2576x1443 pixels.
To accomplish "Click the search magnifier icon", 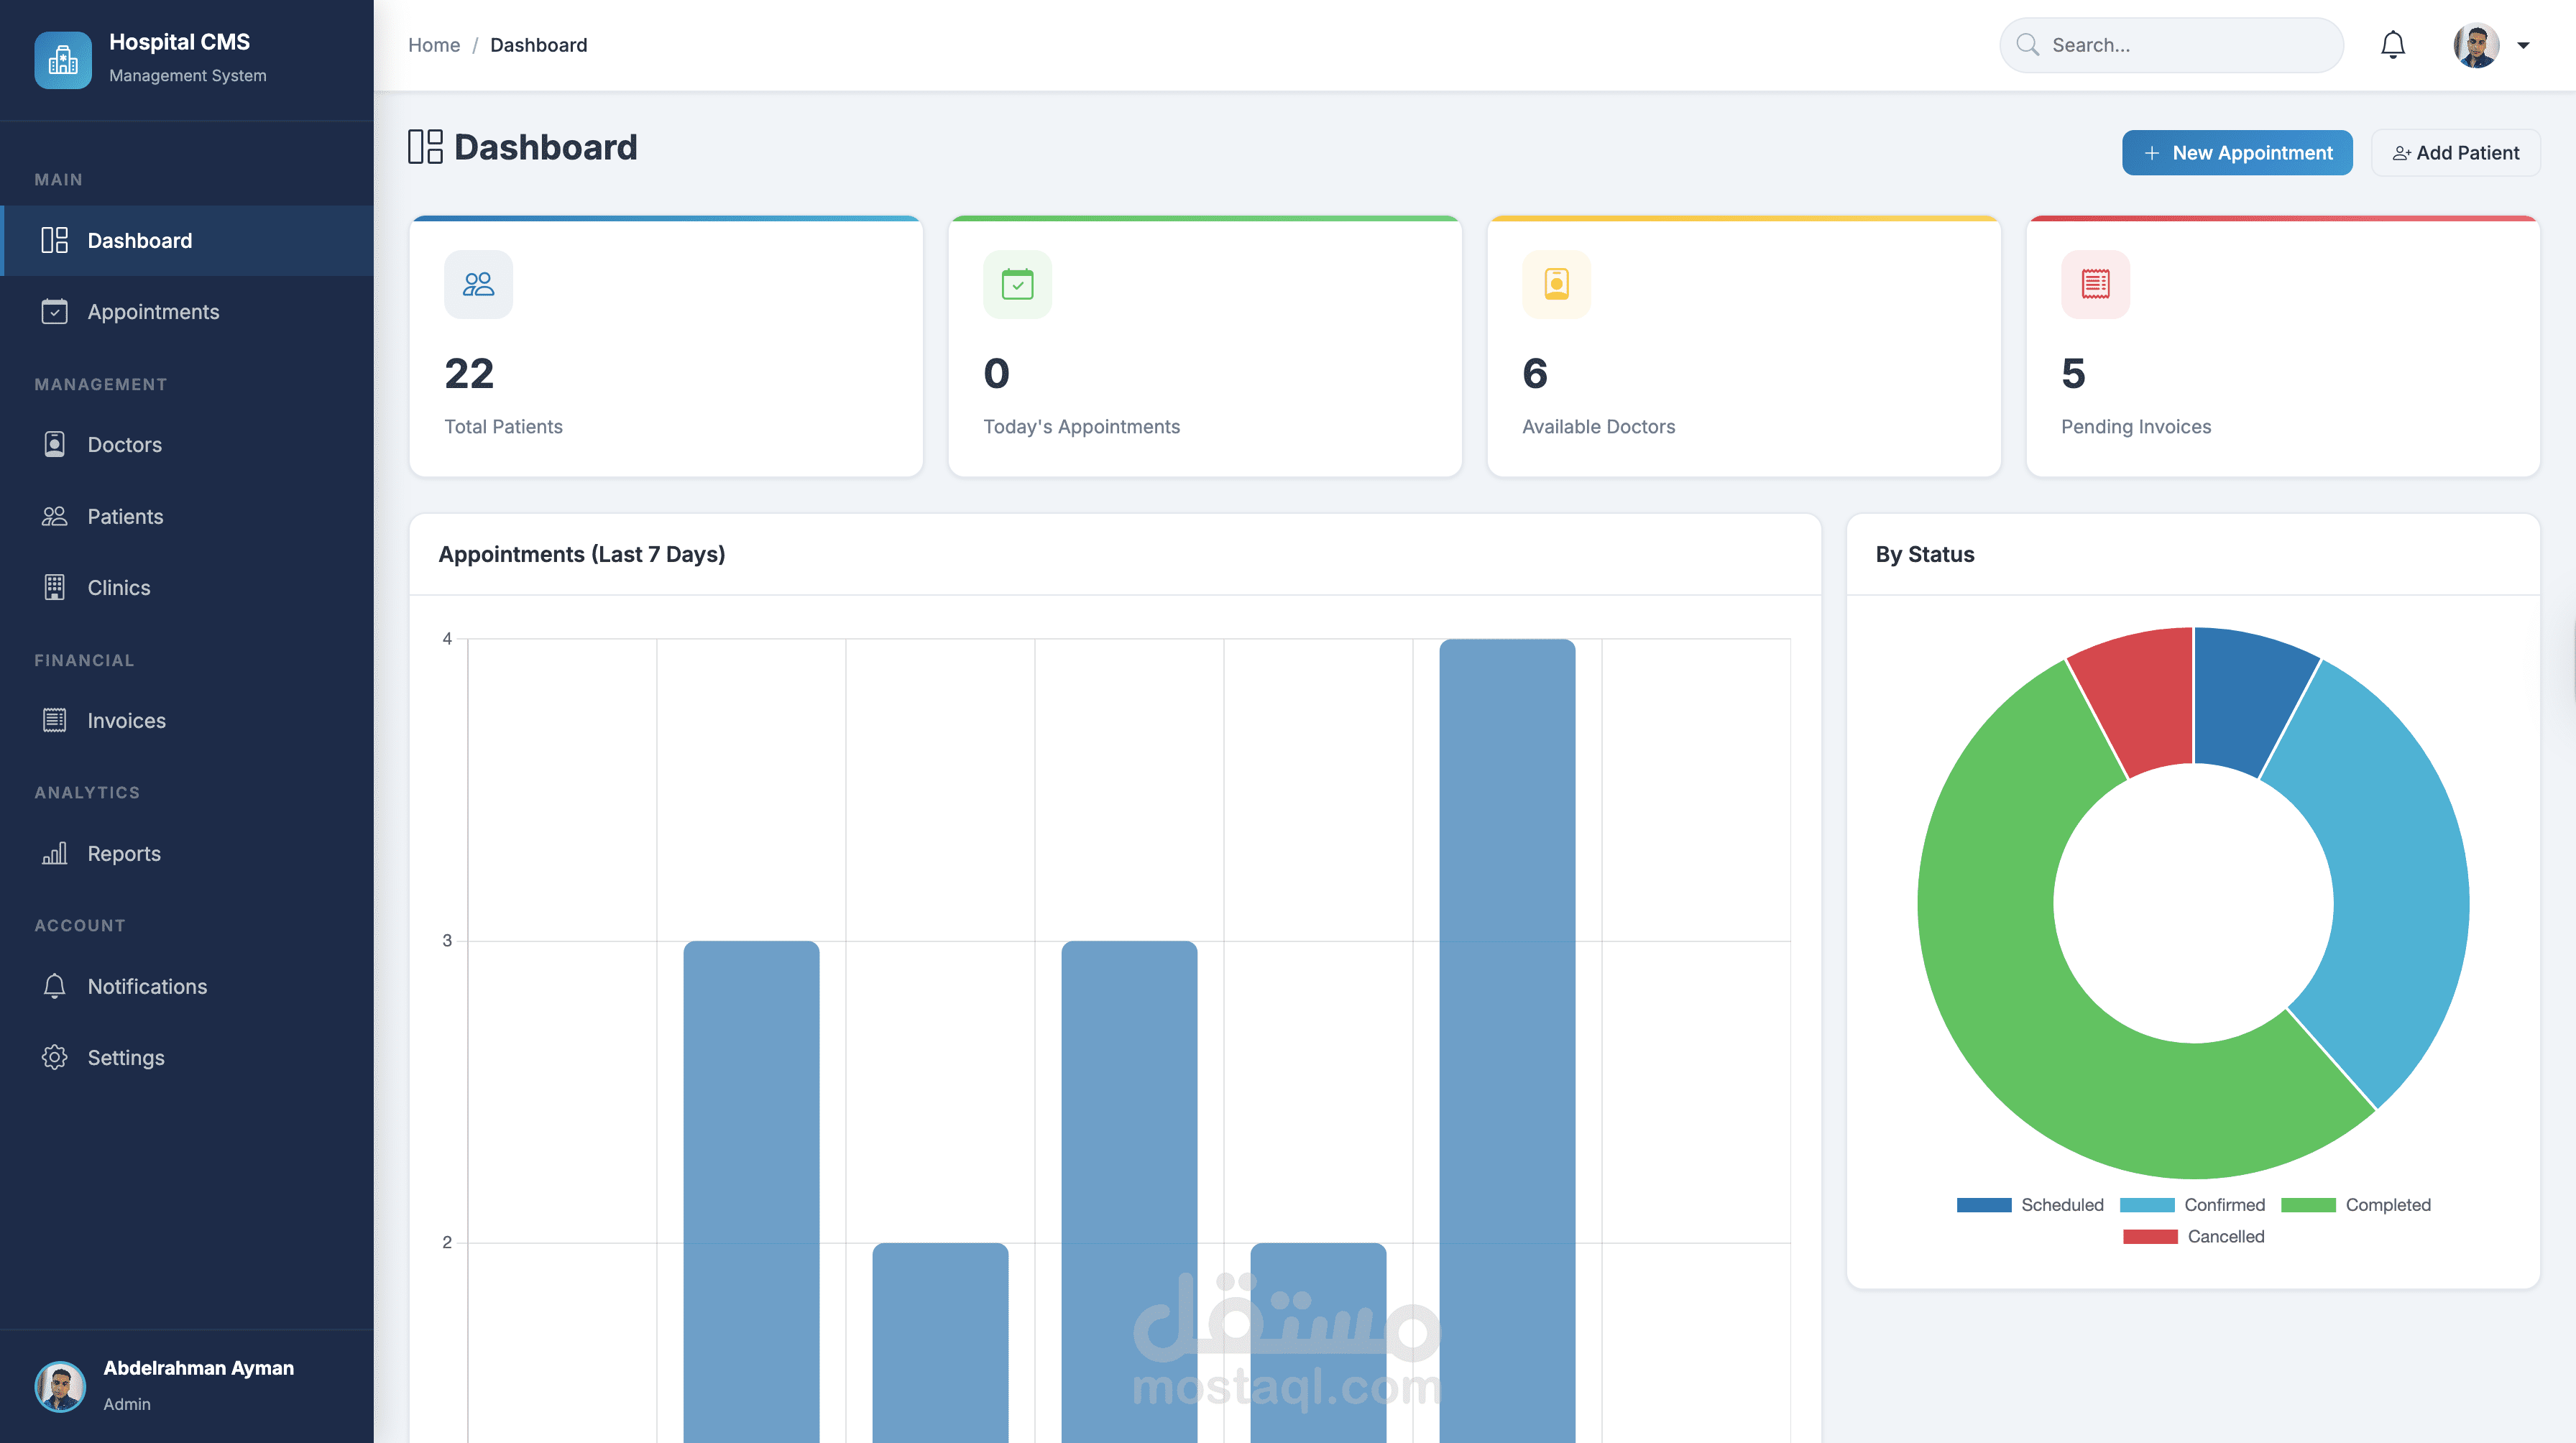I will pyautogui.click(x=2027, y=45).
